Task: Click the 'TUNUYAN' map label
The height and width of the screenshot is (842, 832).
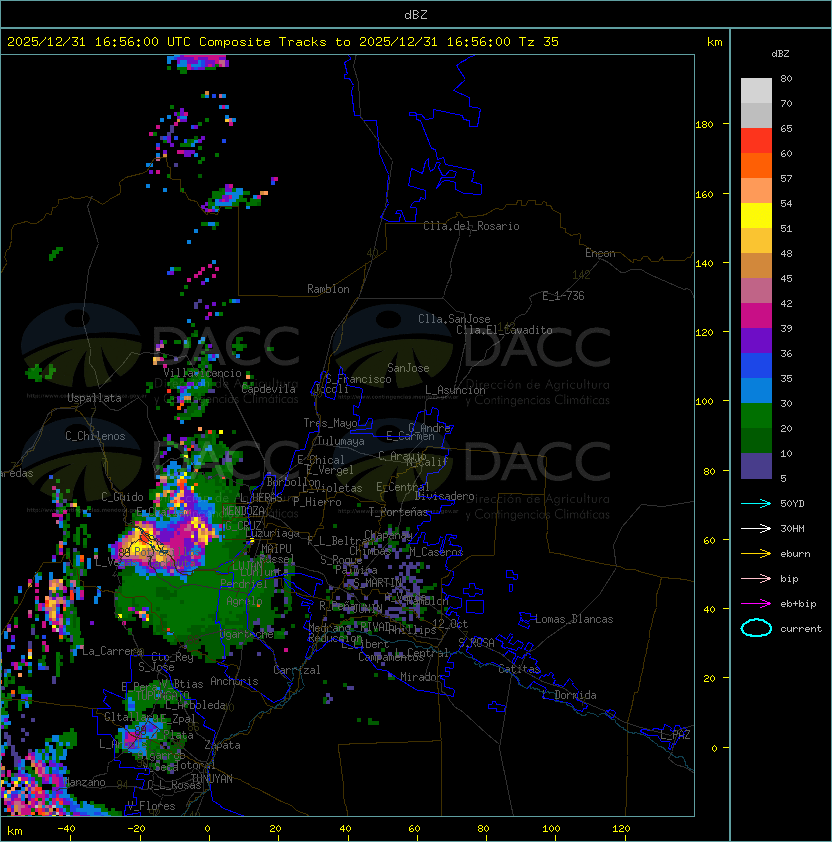Action: tap(212, 779)
